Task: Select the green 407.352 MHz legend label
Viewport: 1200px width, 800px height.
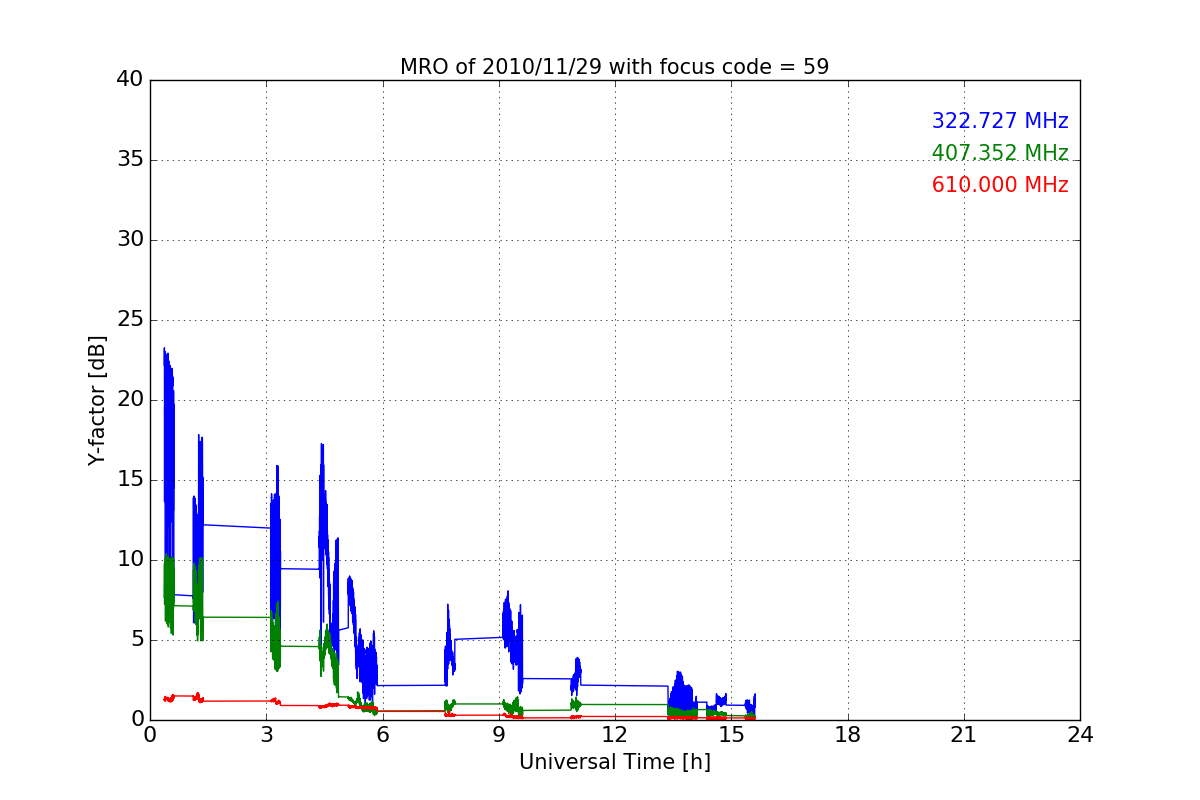Action: (x=1000, y=153)
